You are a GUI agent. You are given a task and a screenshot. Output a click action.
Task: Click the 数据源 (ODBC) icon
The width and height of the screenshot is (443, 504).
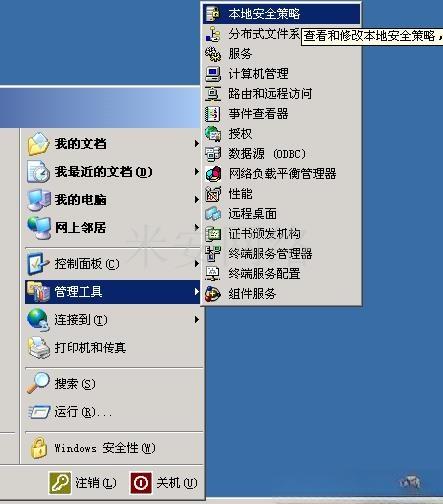pyautogui.click(x=213, y=154)
